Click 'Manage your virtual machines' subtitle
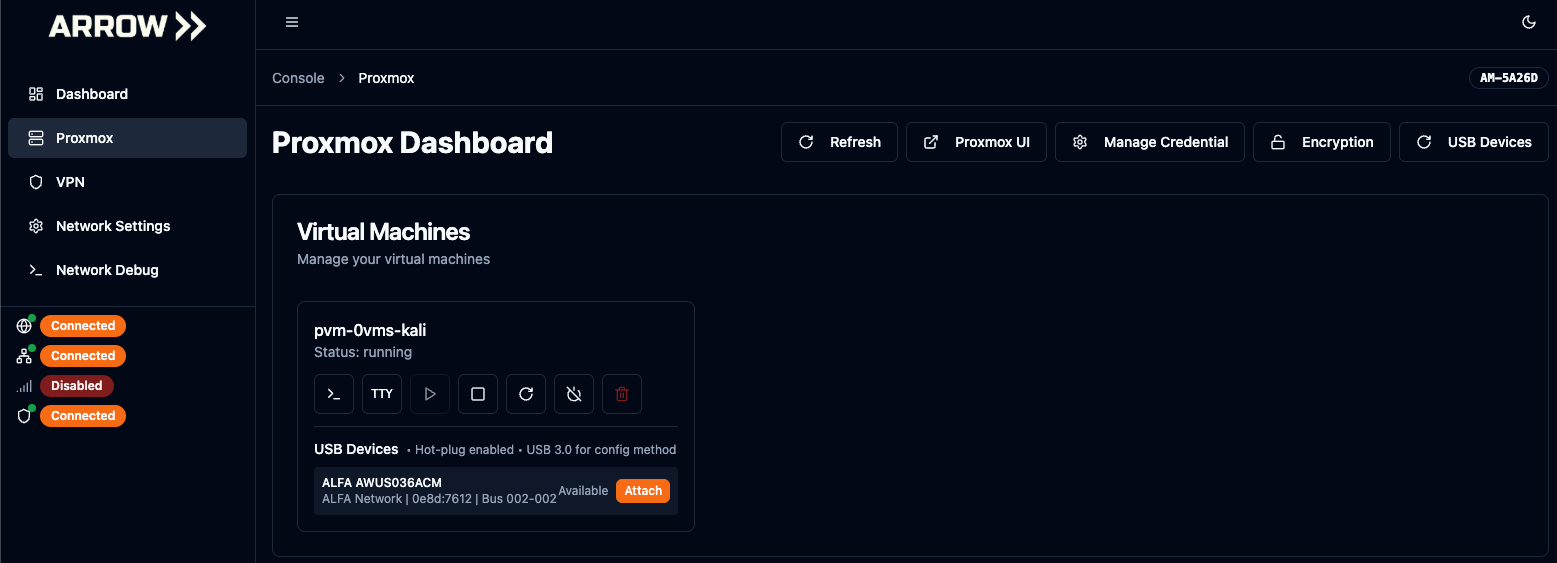The width and height of the screenshot is (1557, 563). coord(394,259)
